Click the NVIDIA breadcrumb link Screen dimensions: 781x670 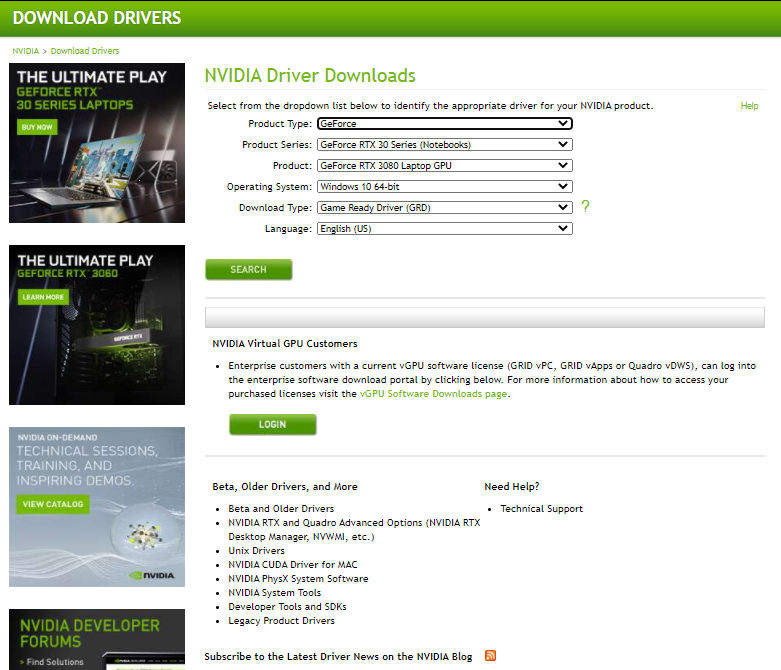25,51
